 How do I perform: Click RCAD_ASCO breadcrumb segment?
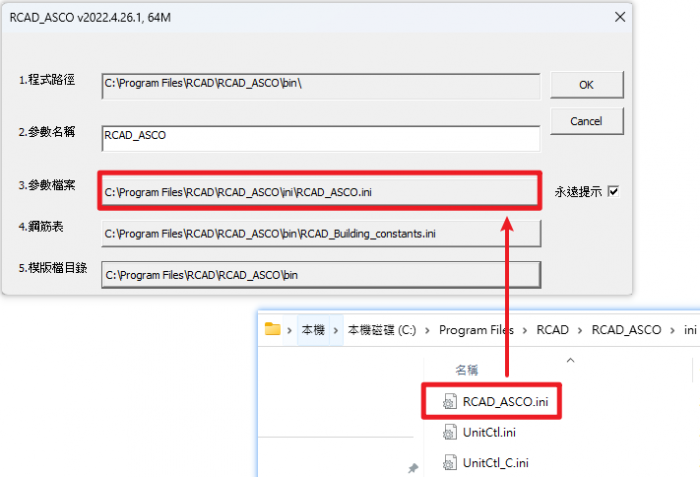pos(626,330)
